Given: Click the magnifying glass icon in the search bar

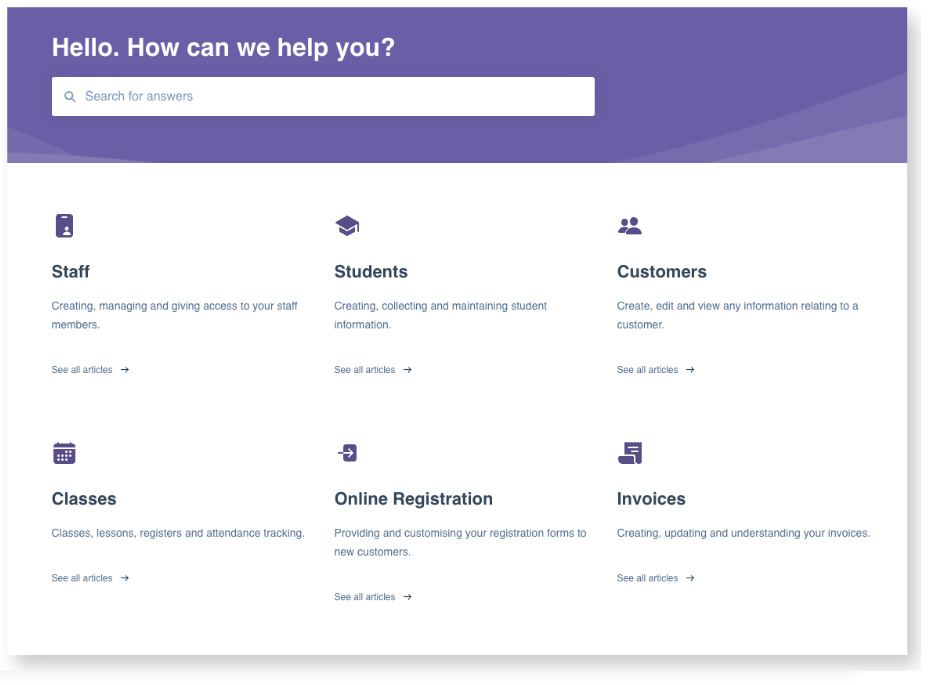Looking at the screenshot, I should 69,96.
